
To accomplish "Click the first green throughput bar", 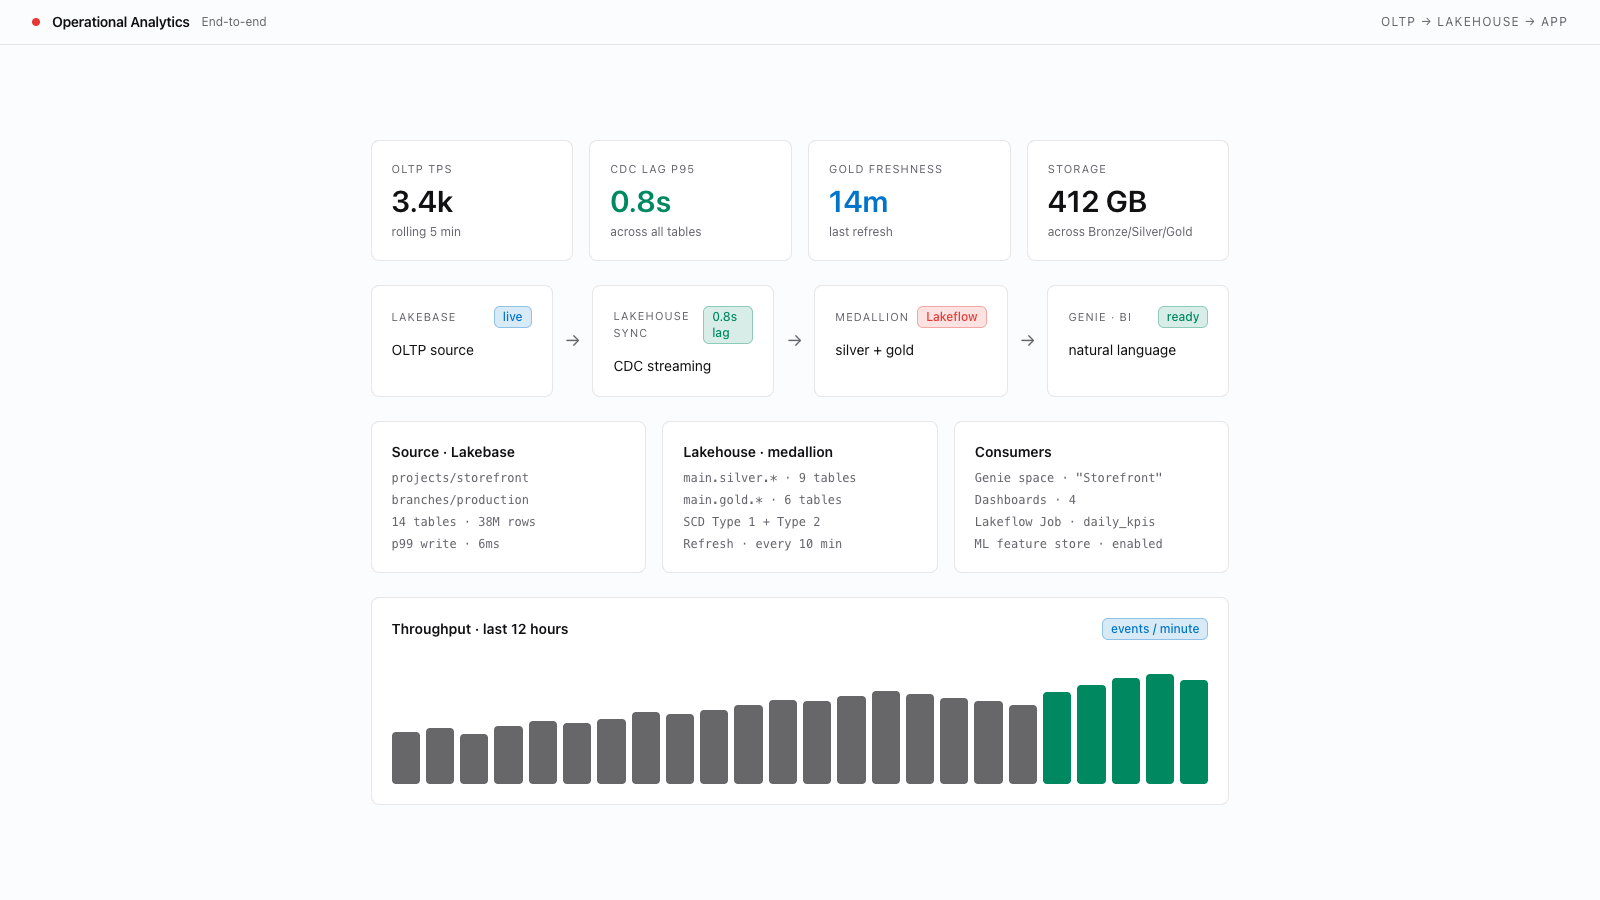I will [1057, 738].
